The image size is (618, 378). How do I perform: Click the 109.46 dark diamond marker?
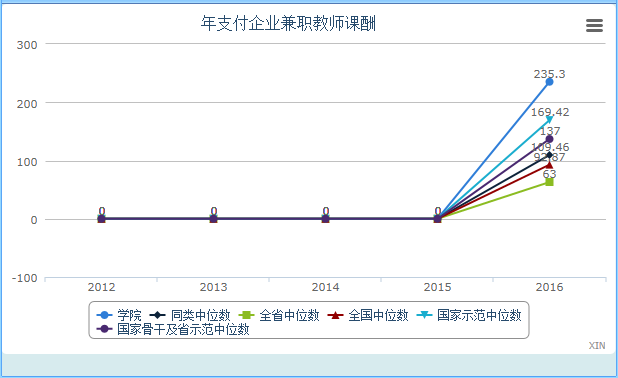pyautogui.click(x=549, y=155)
